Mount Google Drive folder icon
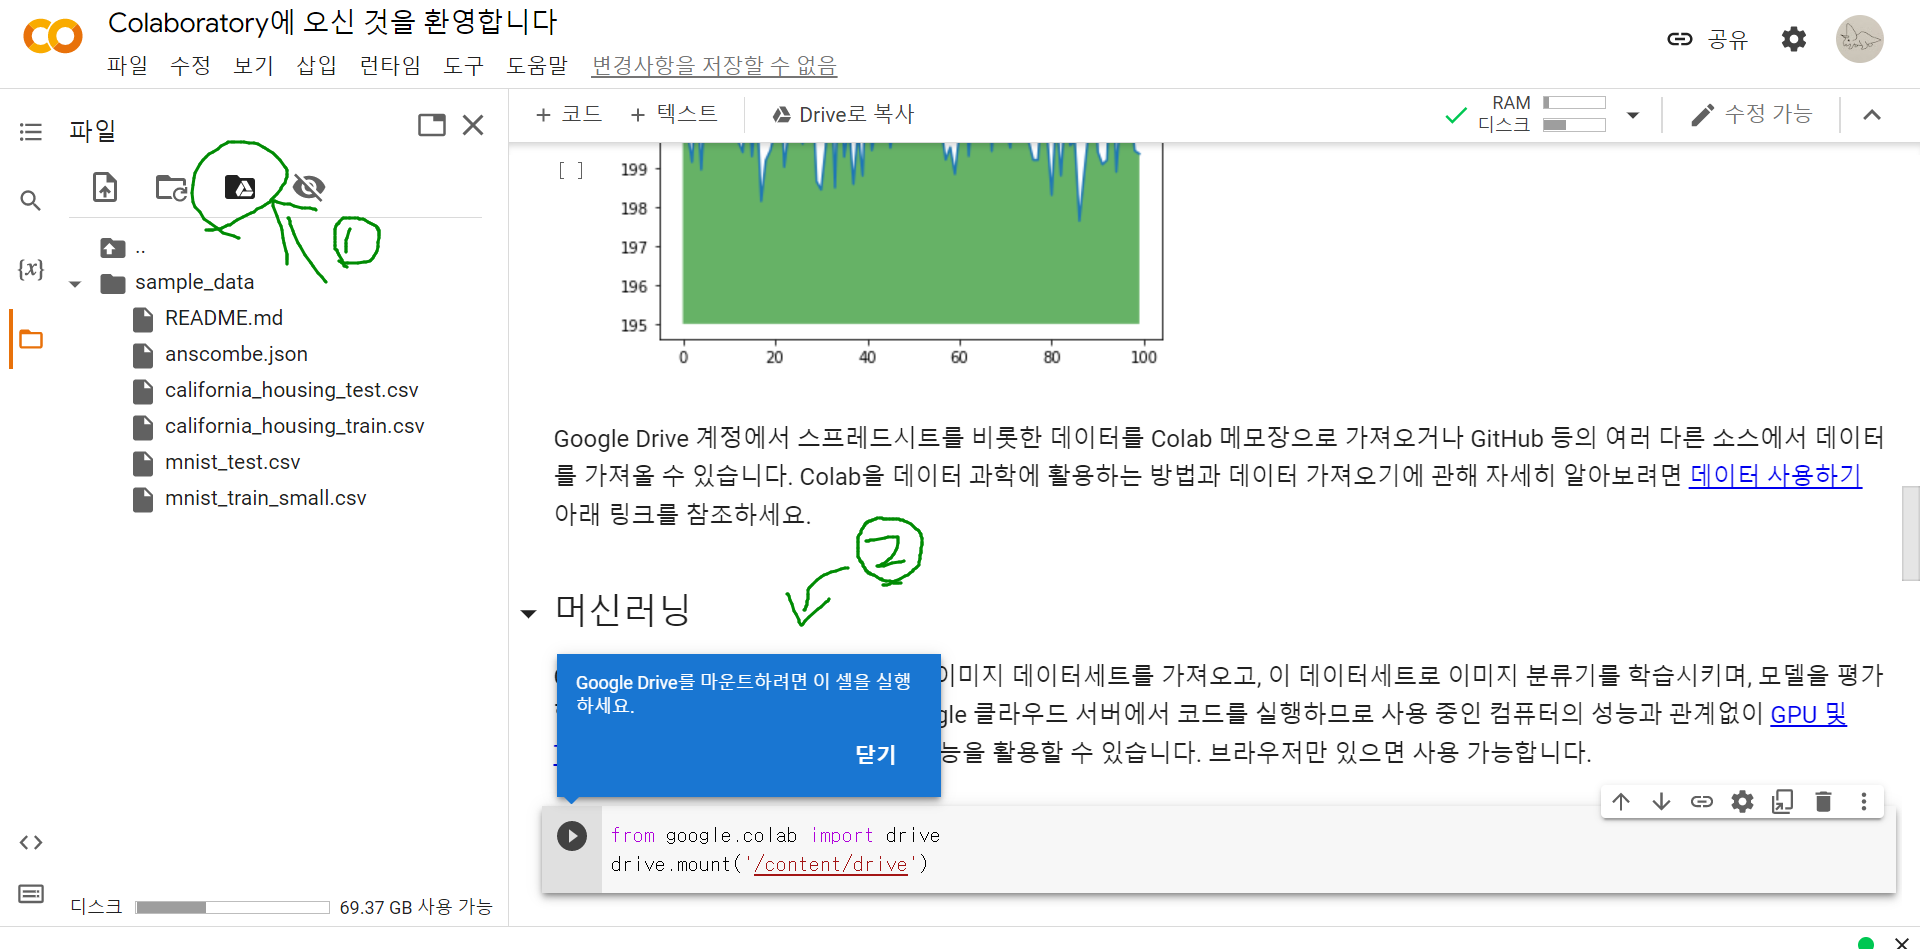This screenshot has width=1920, height=949. pos(239,187)
